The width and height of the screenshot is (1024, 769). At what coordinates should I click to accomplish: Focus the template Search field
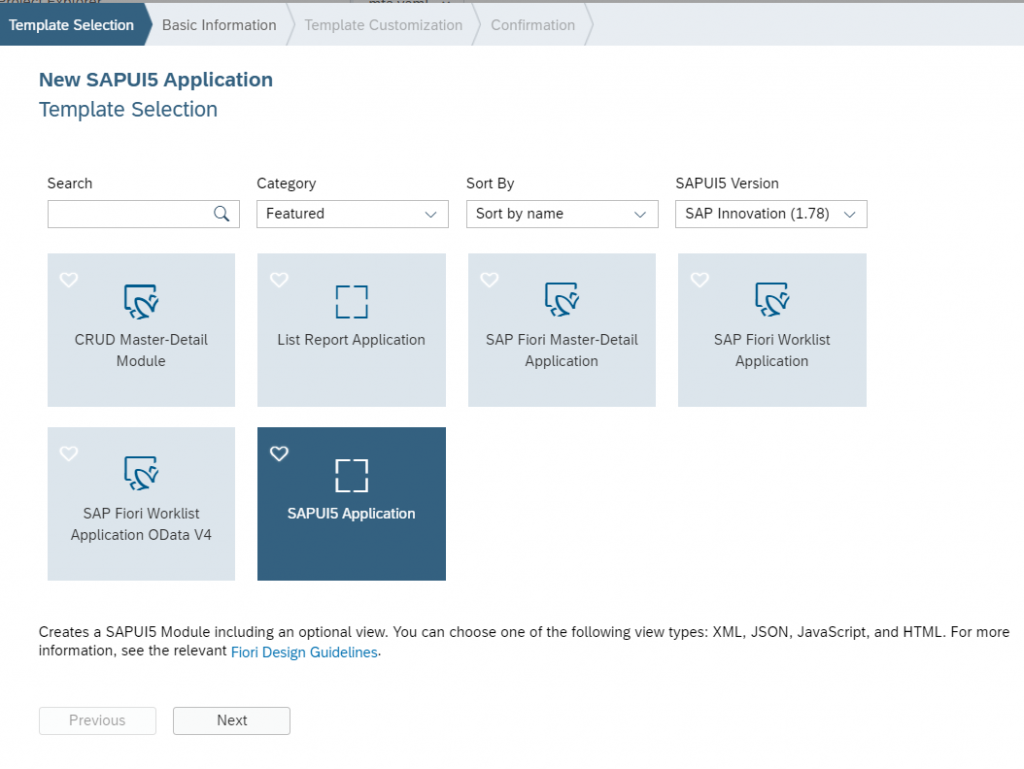(x=144, y=214)
